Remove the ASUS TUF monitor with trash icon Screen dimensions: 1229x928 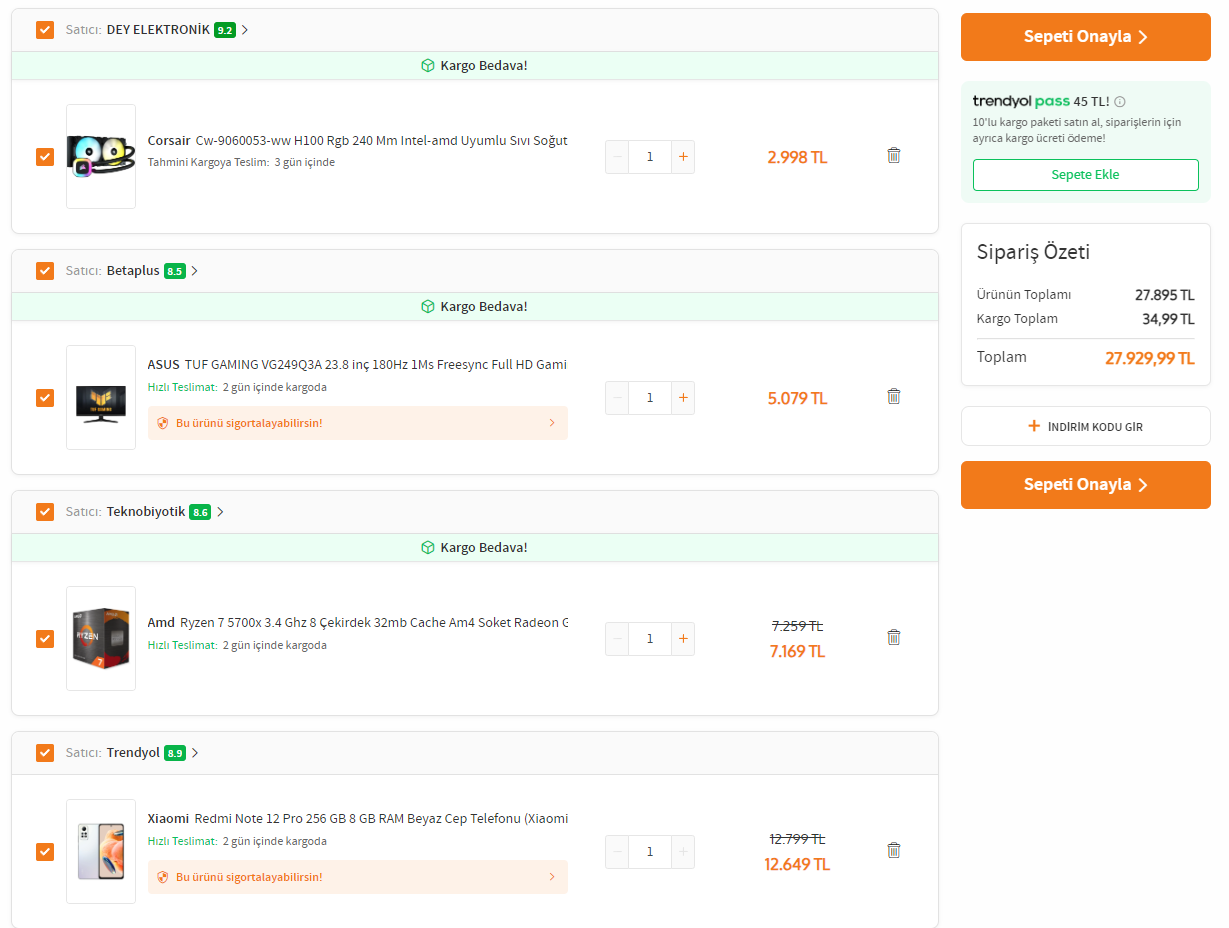894,396
